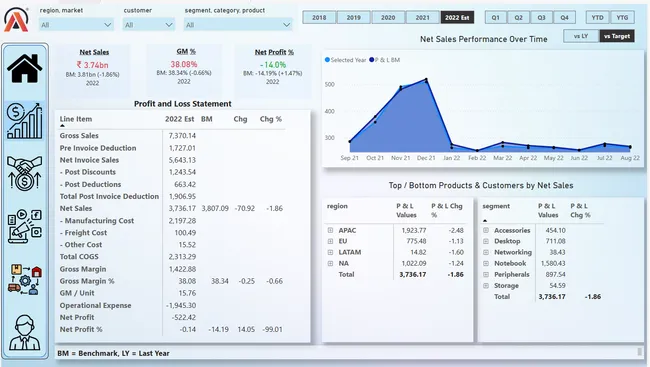This screenshot has width=650, height=367.
Task: Switch to YTD view
Action: [x=597, y=17]
